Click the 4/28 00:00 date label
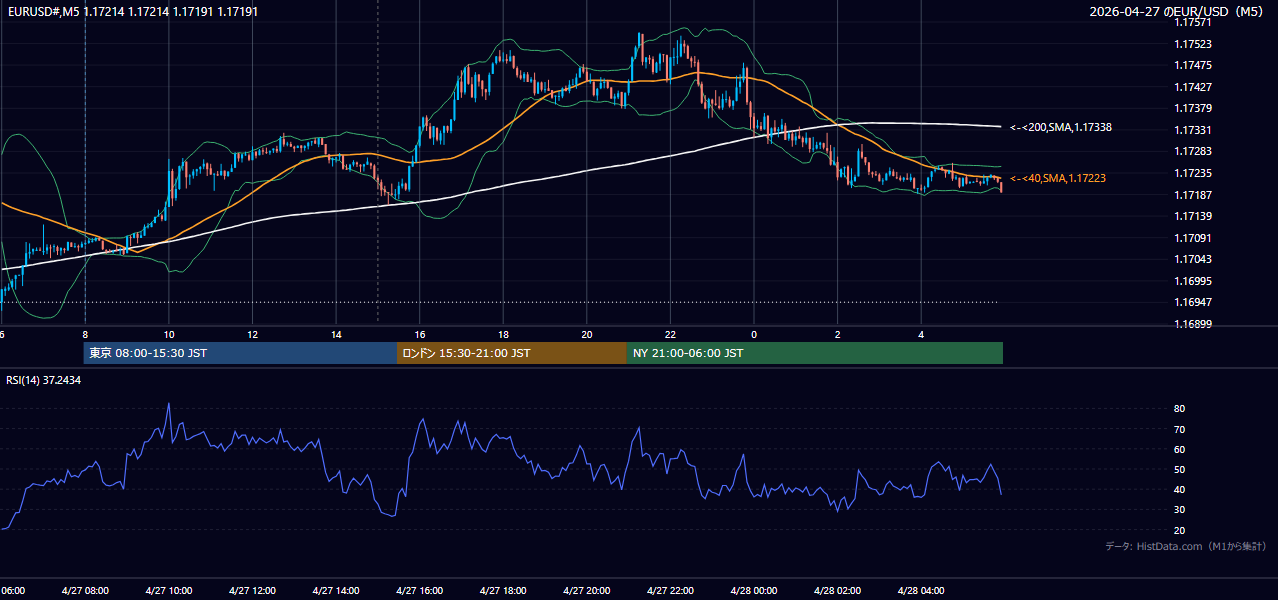Screen dimensions: 1278x600 pyautogui.click(x=754, y=591)
